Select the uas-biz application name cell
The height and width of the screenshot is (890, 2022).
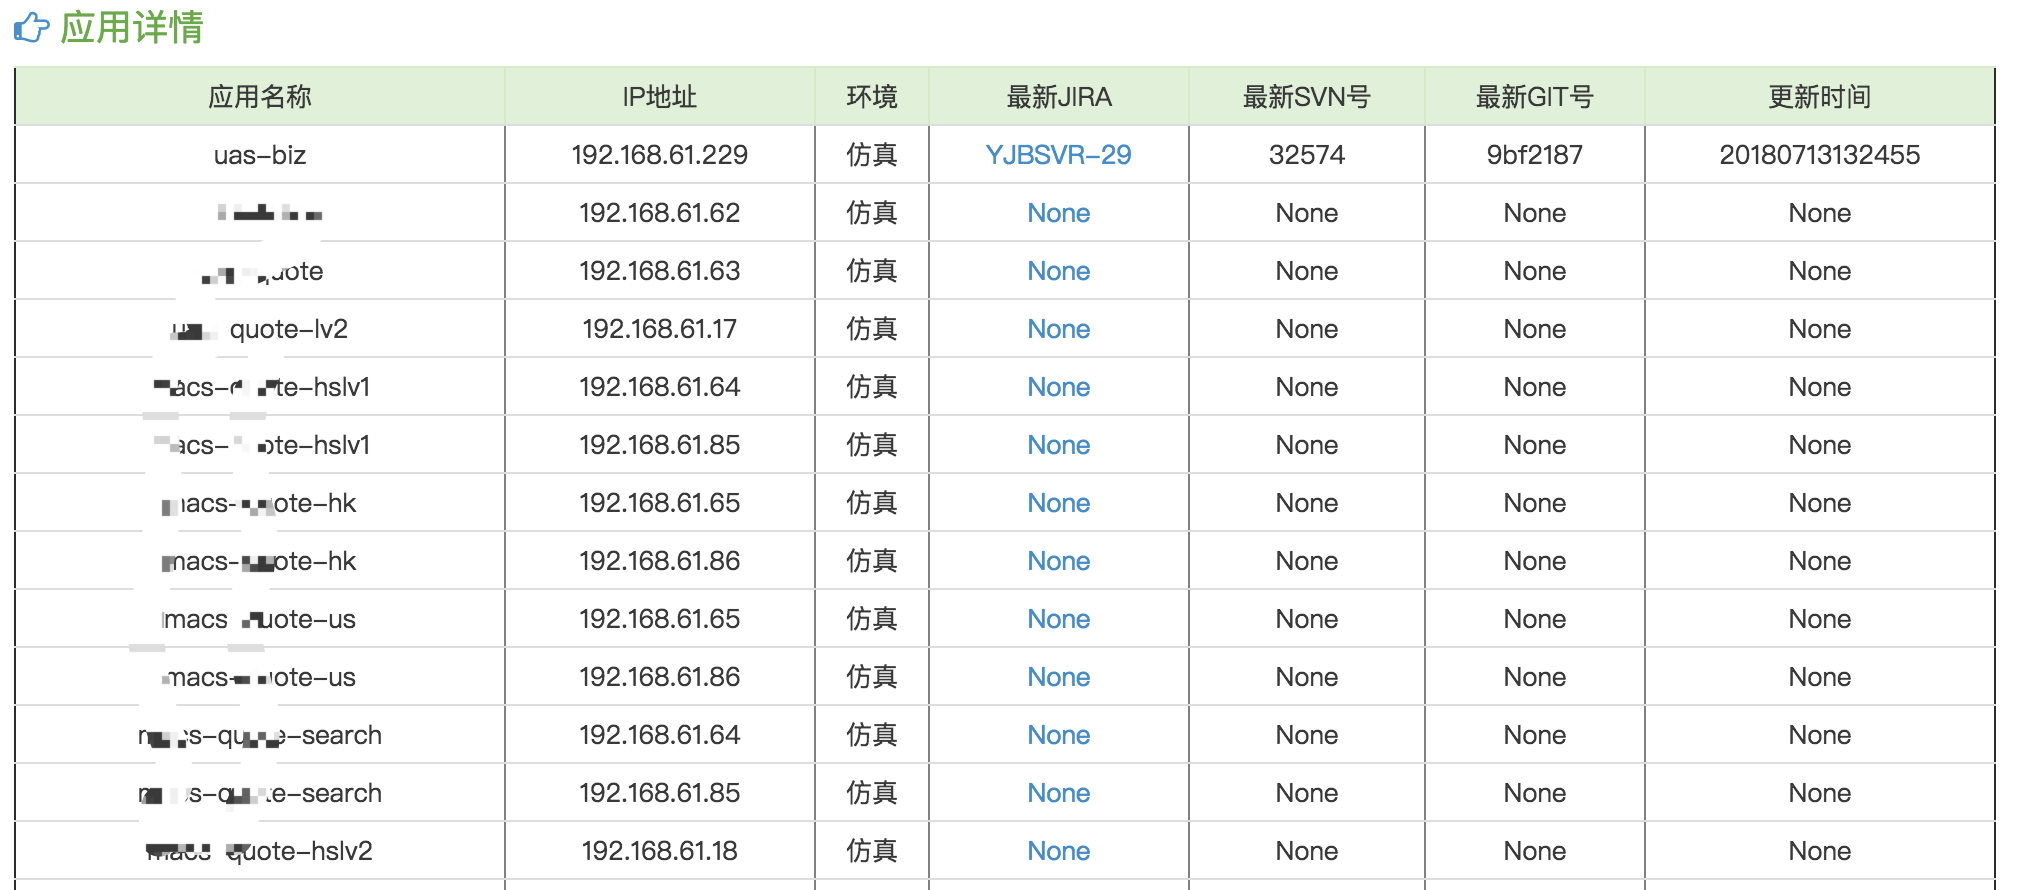click(x=260, y=155)
